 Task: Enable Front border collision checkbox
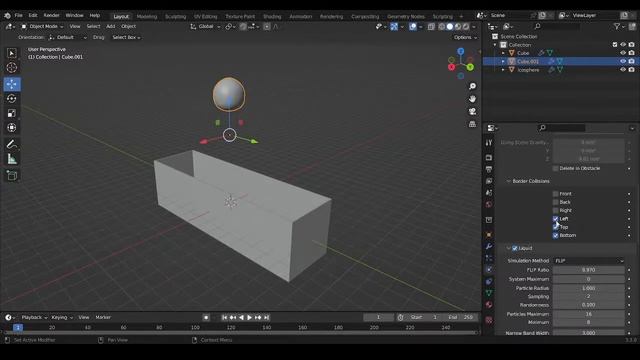[556, 194]
